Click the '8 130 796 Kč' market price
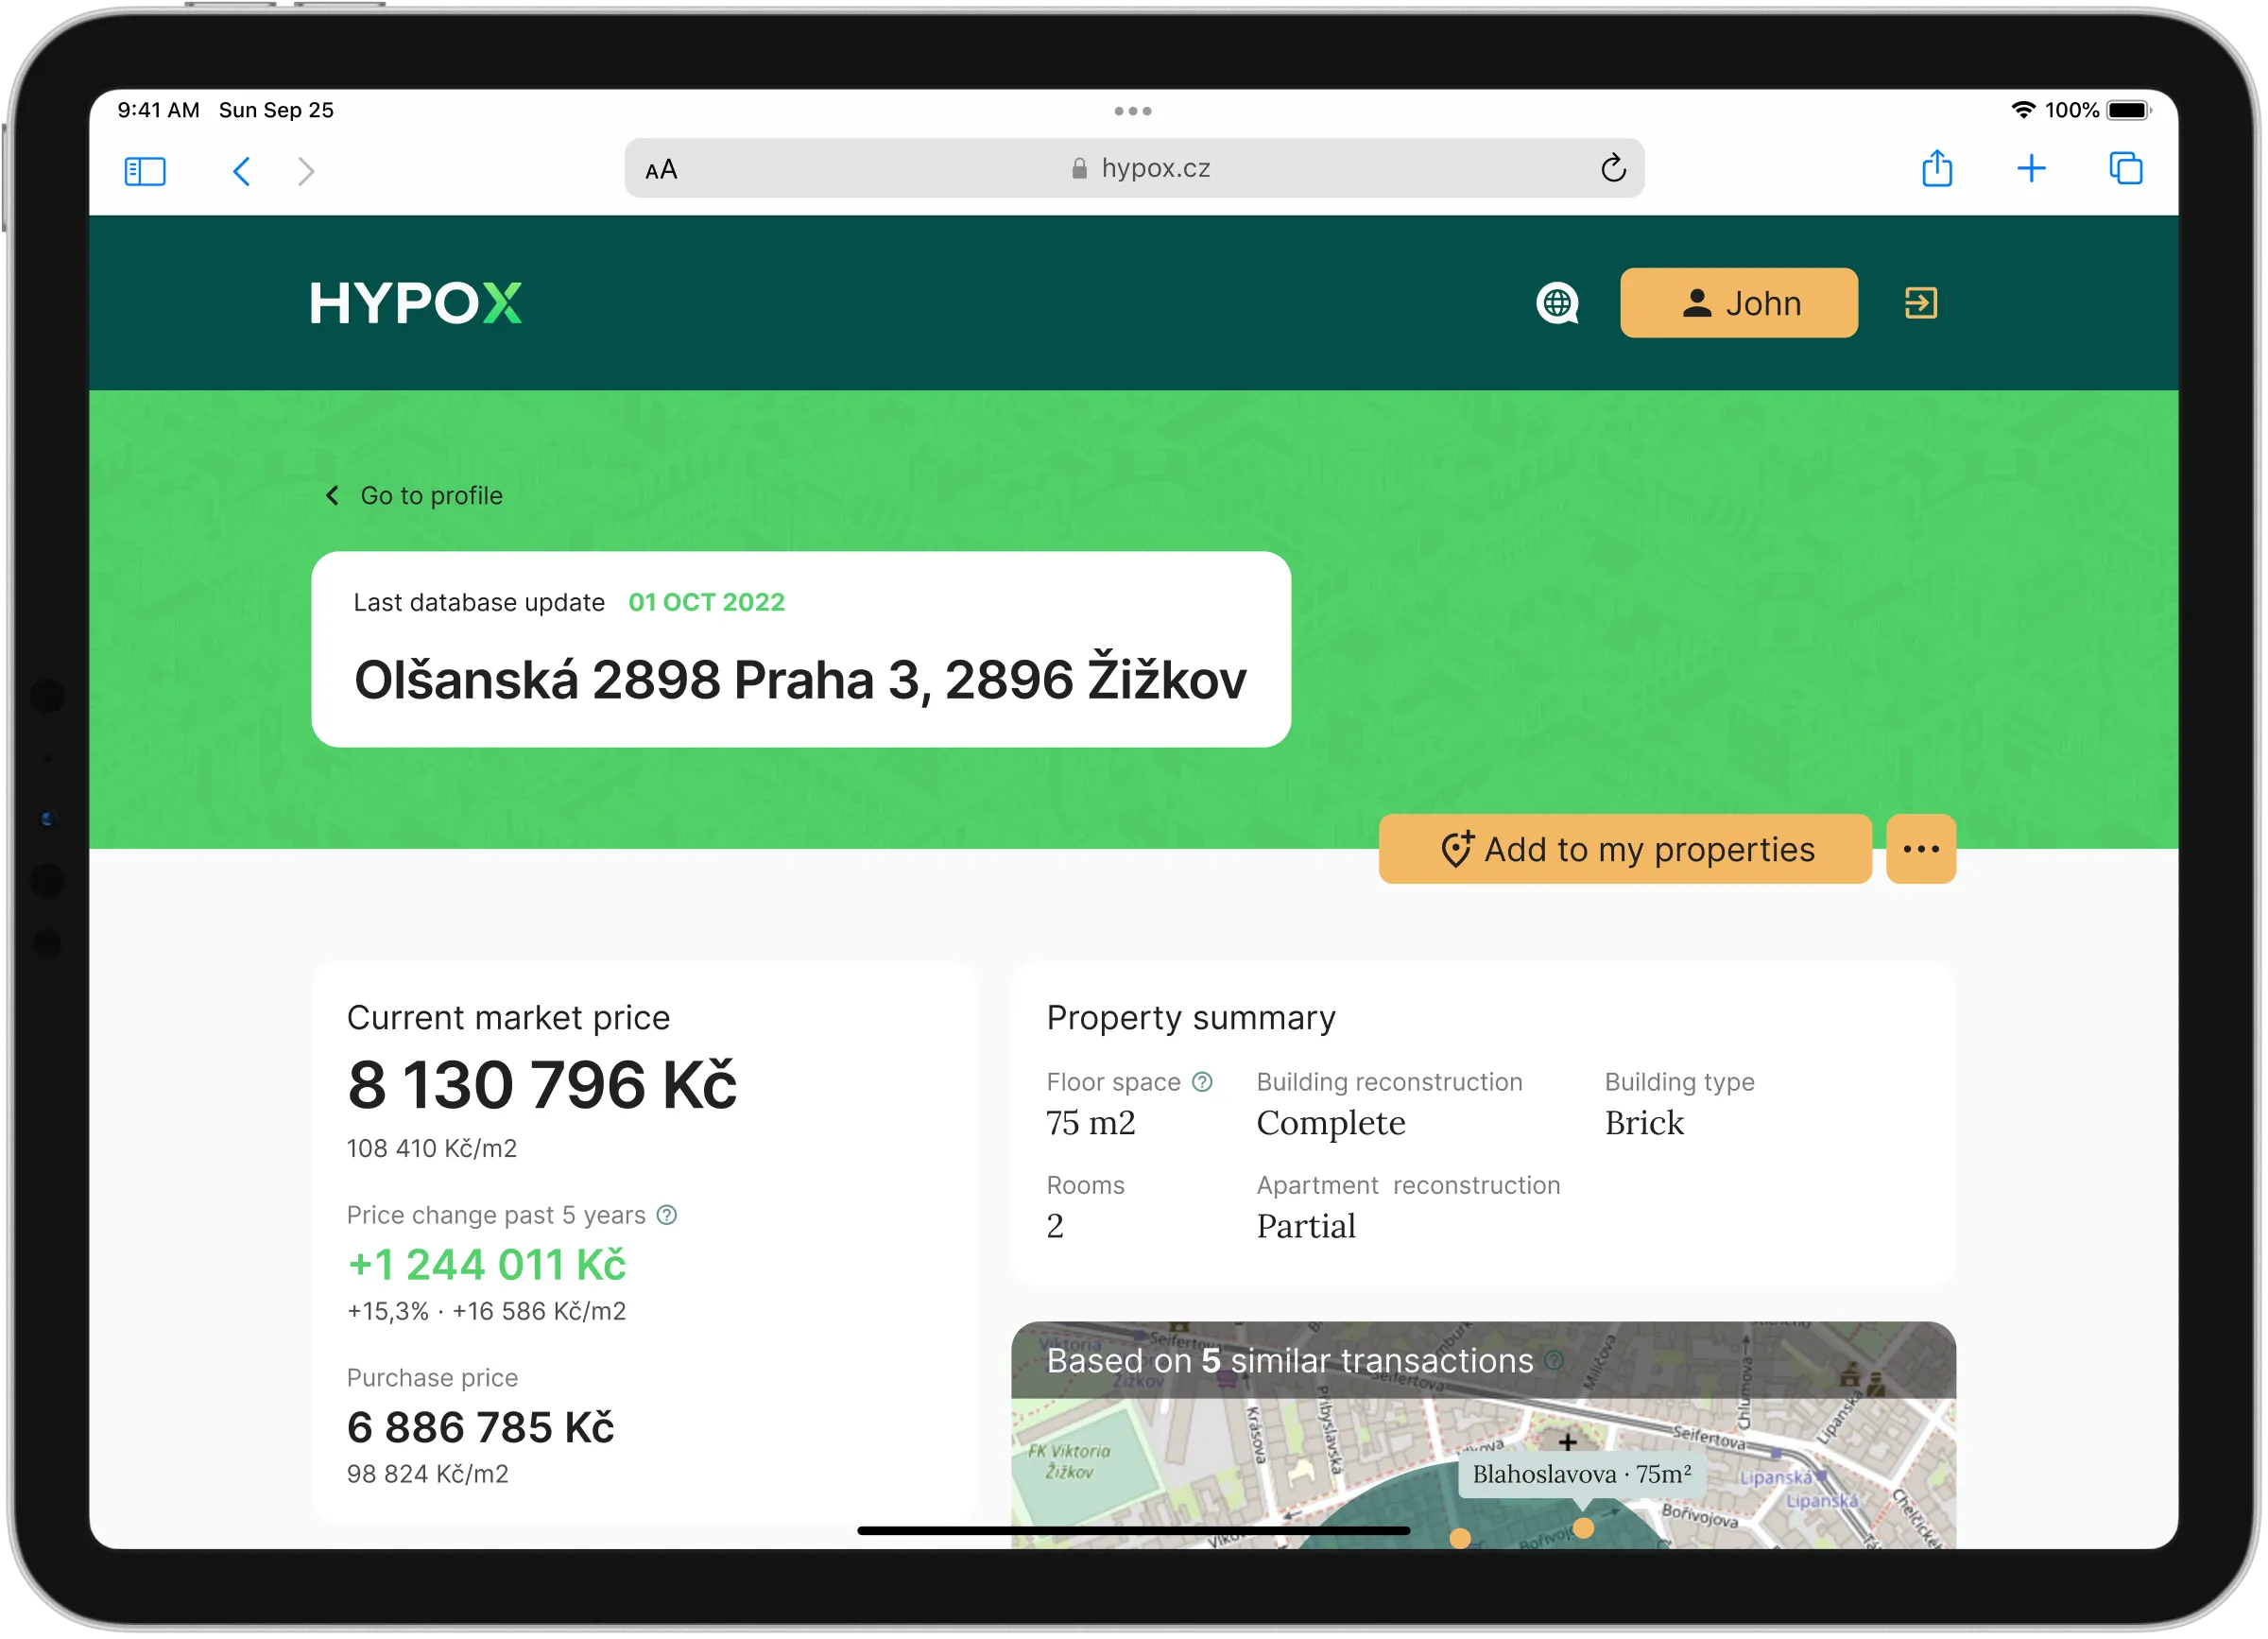 click(542, 1086)
